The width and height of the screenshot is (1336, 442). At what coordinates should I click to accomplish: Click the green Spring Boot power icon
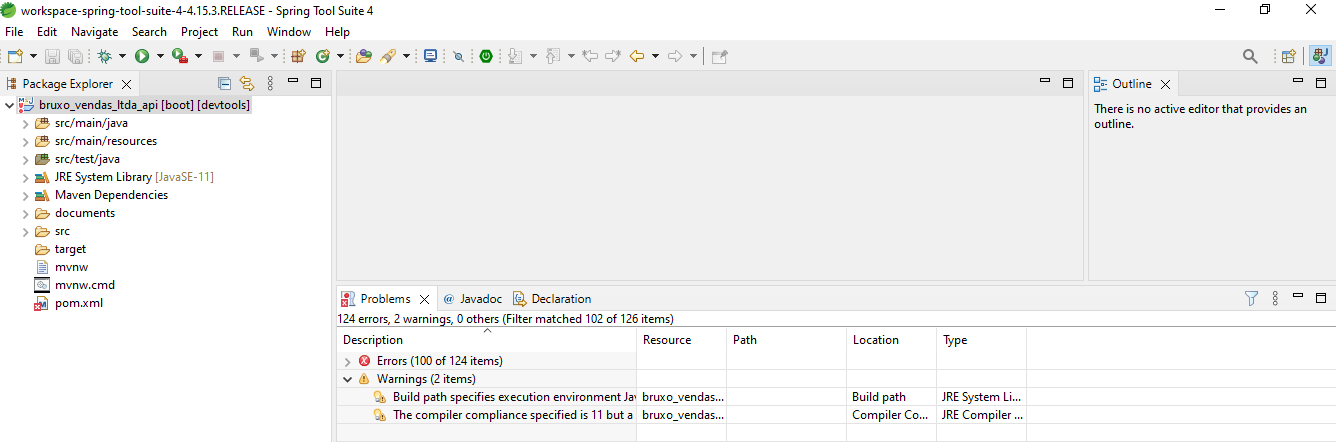486,56
